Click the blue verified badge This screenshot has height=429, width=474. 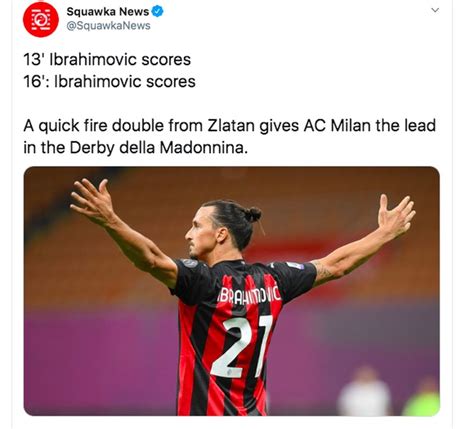pos(157,12)
